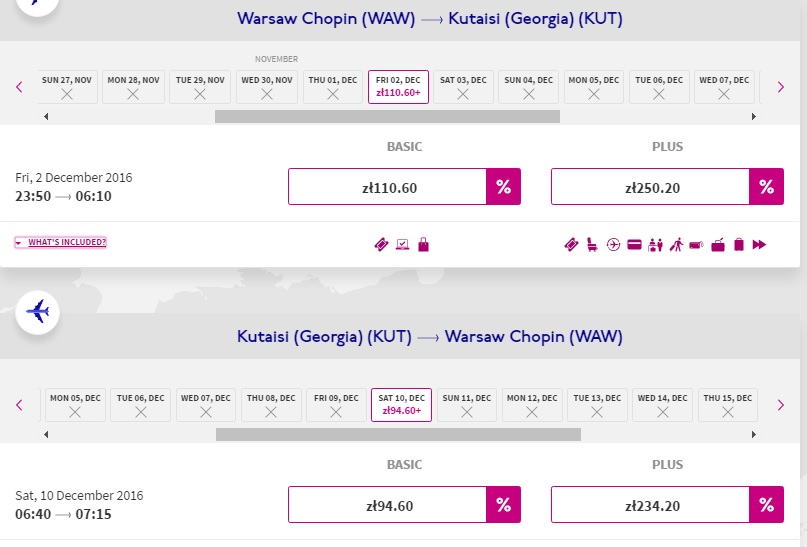Click the percent icon beside zł250.20 Plus fare
Image resolution: width=807 pixels, height=547 pixels.
click(x=766, y=186)
